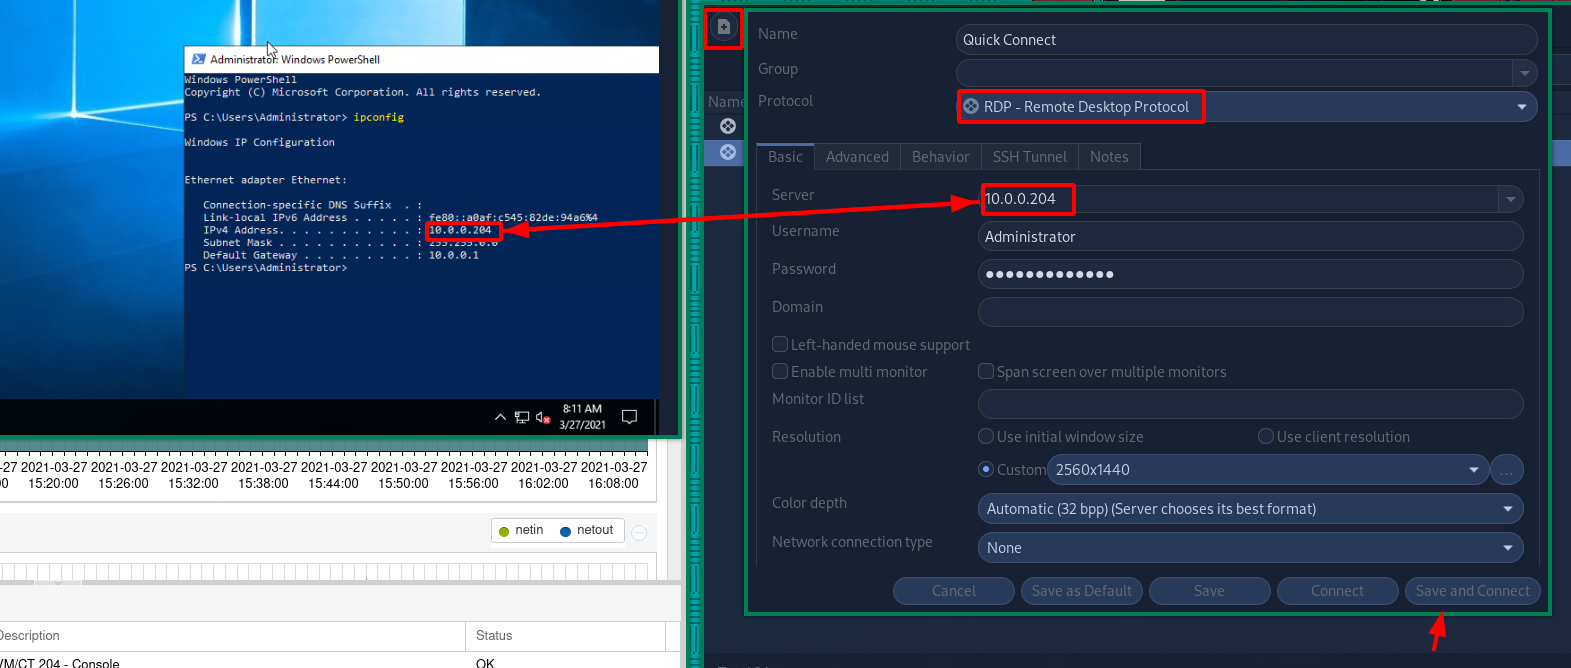This screenshot has width=1571, height=668.
Task: Click the '16:08:00' time label on graph axis
Action: 613,483
